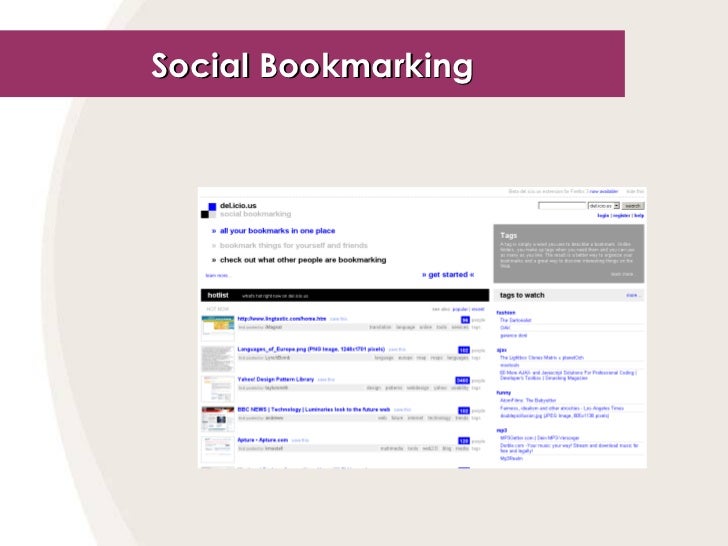This screenshot has width=728, height=546.
Task: Click the del.icio.us site title
Action: pos(238,205)
